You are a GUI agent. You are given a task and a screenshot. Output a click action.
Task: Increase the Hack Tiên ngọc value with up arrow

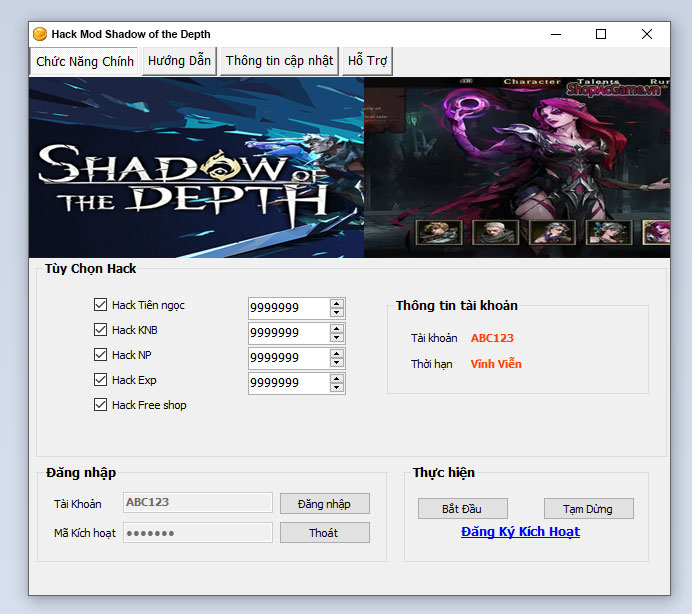337,304
